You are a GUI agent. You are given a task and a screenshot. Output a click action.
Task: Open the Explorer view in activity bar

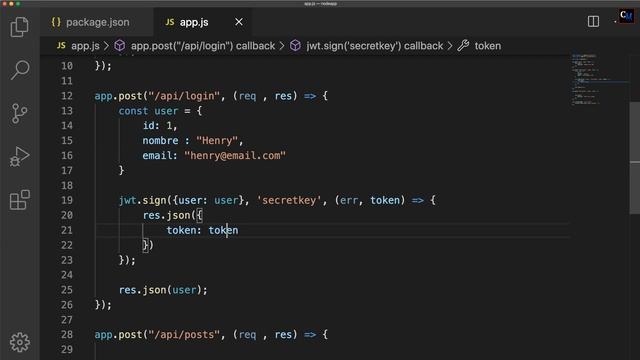click(x=19, y=27)
